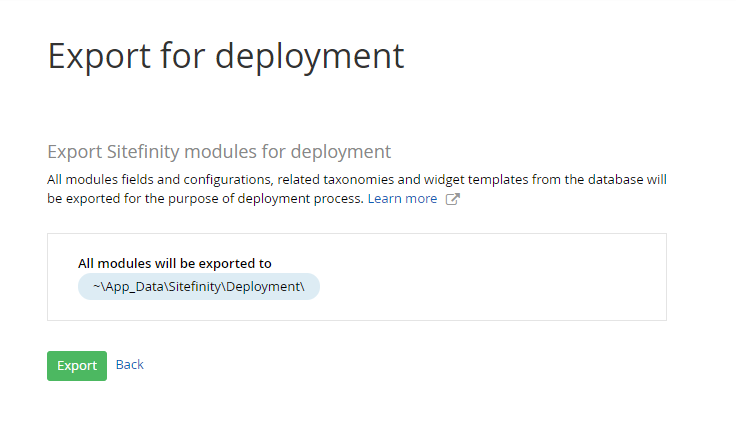Screen dimensions: 736x434
Task: Click 'All modules will be exported to' label
Action: point(175,263)
